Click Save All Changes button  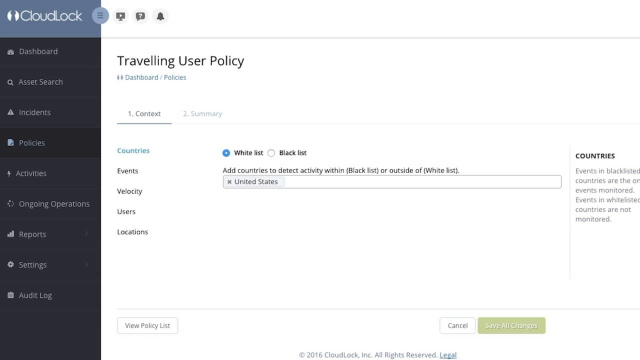(x=511, y=325)
